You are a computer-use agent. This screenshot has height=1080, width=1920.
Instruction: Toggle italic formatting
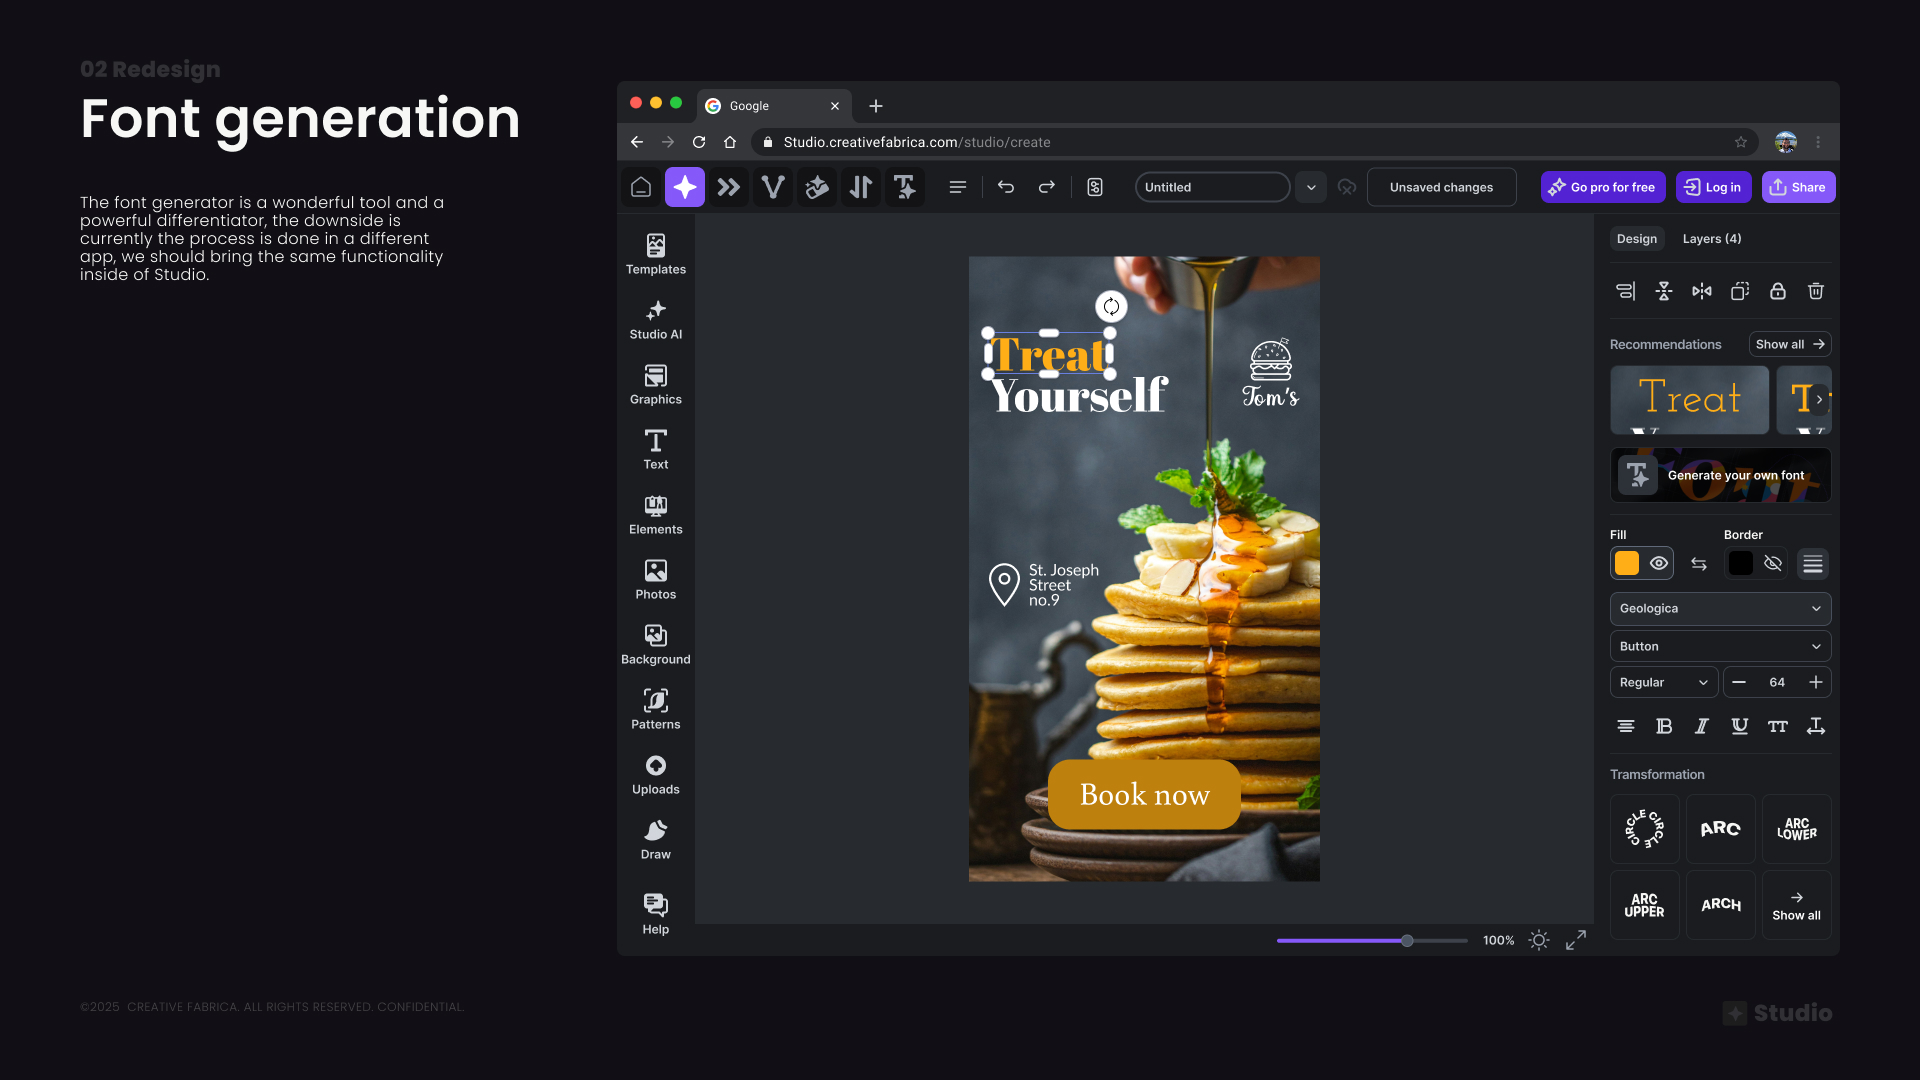(1702, 726)
